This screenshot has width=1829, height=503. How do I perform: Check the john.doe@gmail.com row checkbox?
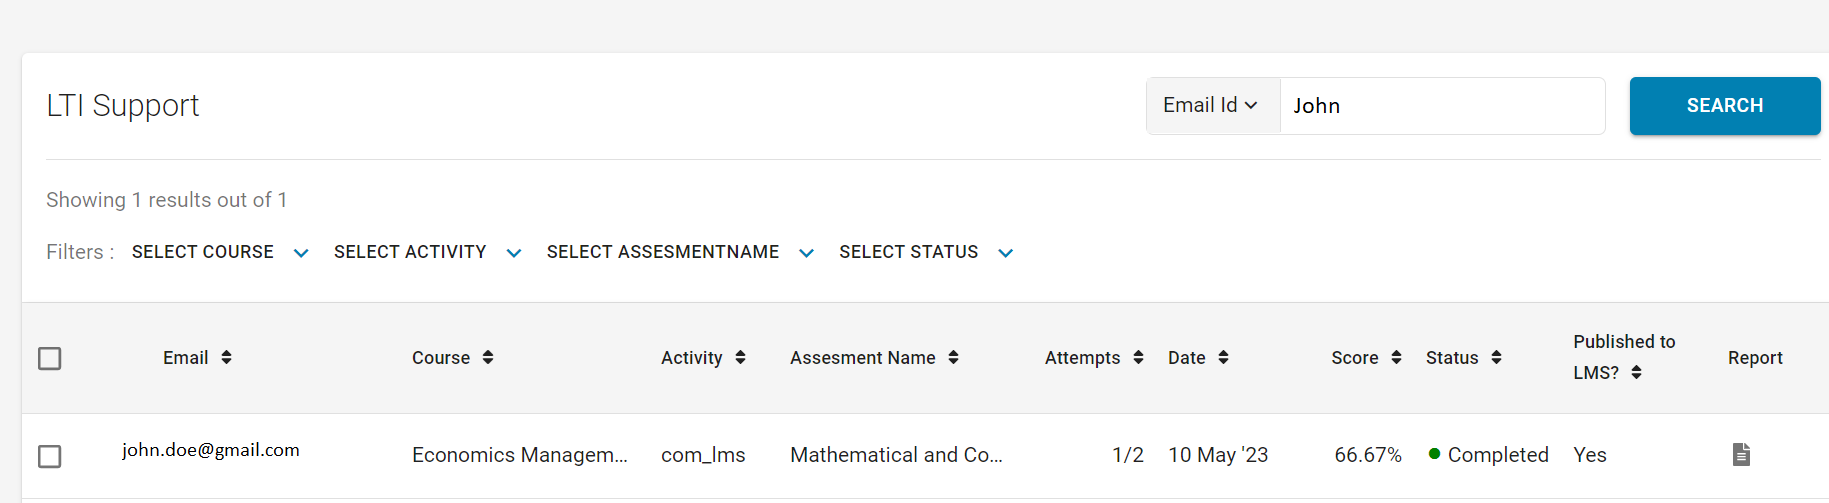(x=49, y=456)
